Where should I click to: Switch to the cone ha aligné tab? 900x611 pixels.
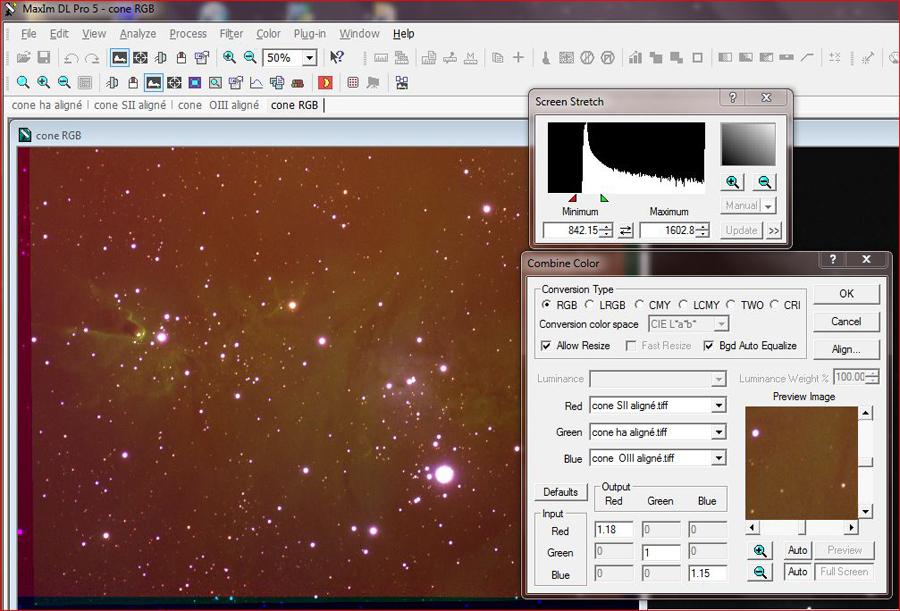point(47,105)
